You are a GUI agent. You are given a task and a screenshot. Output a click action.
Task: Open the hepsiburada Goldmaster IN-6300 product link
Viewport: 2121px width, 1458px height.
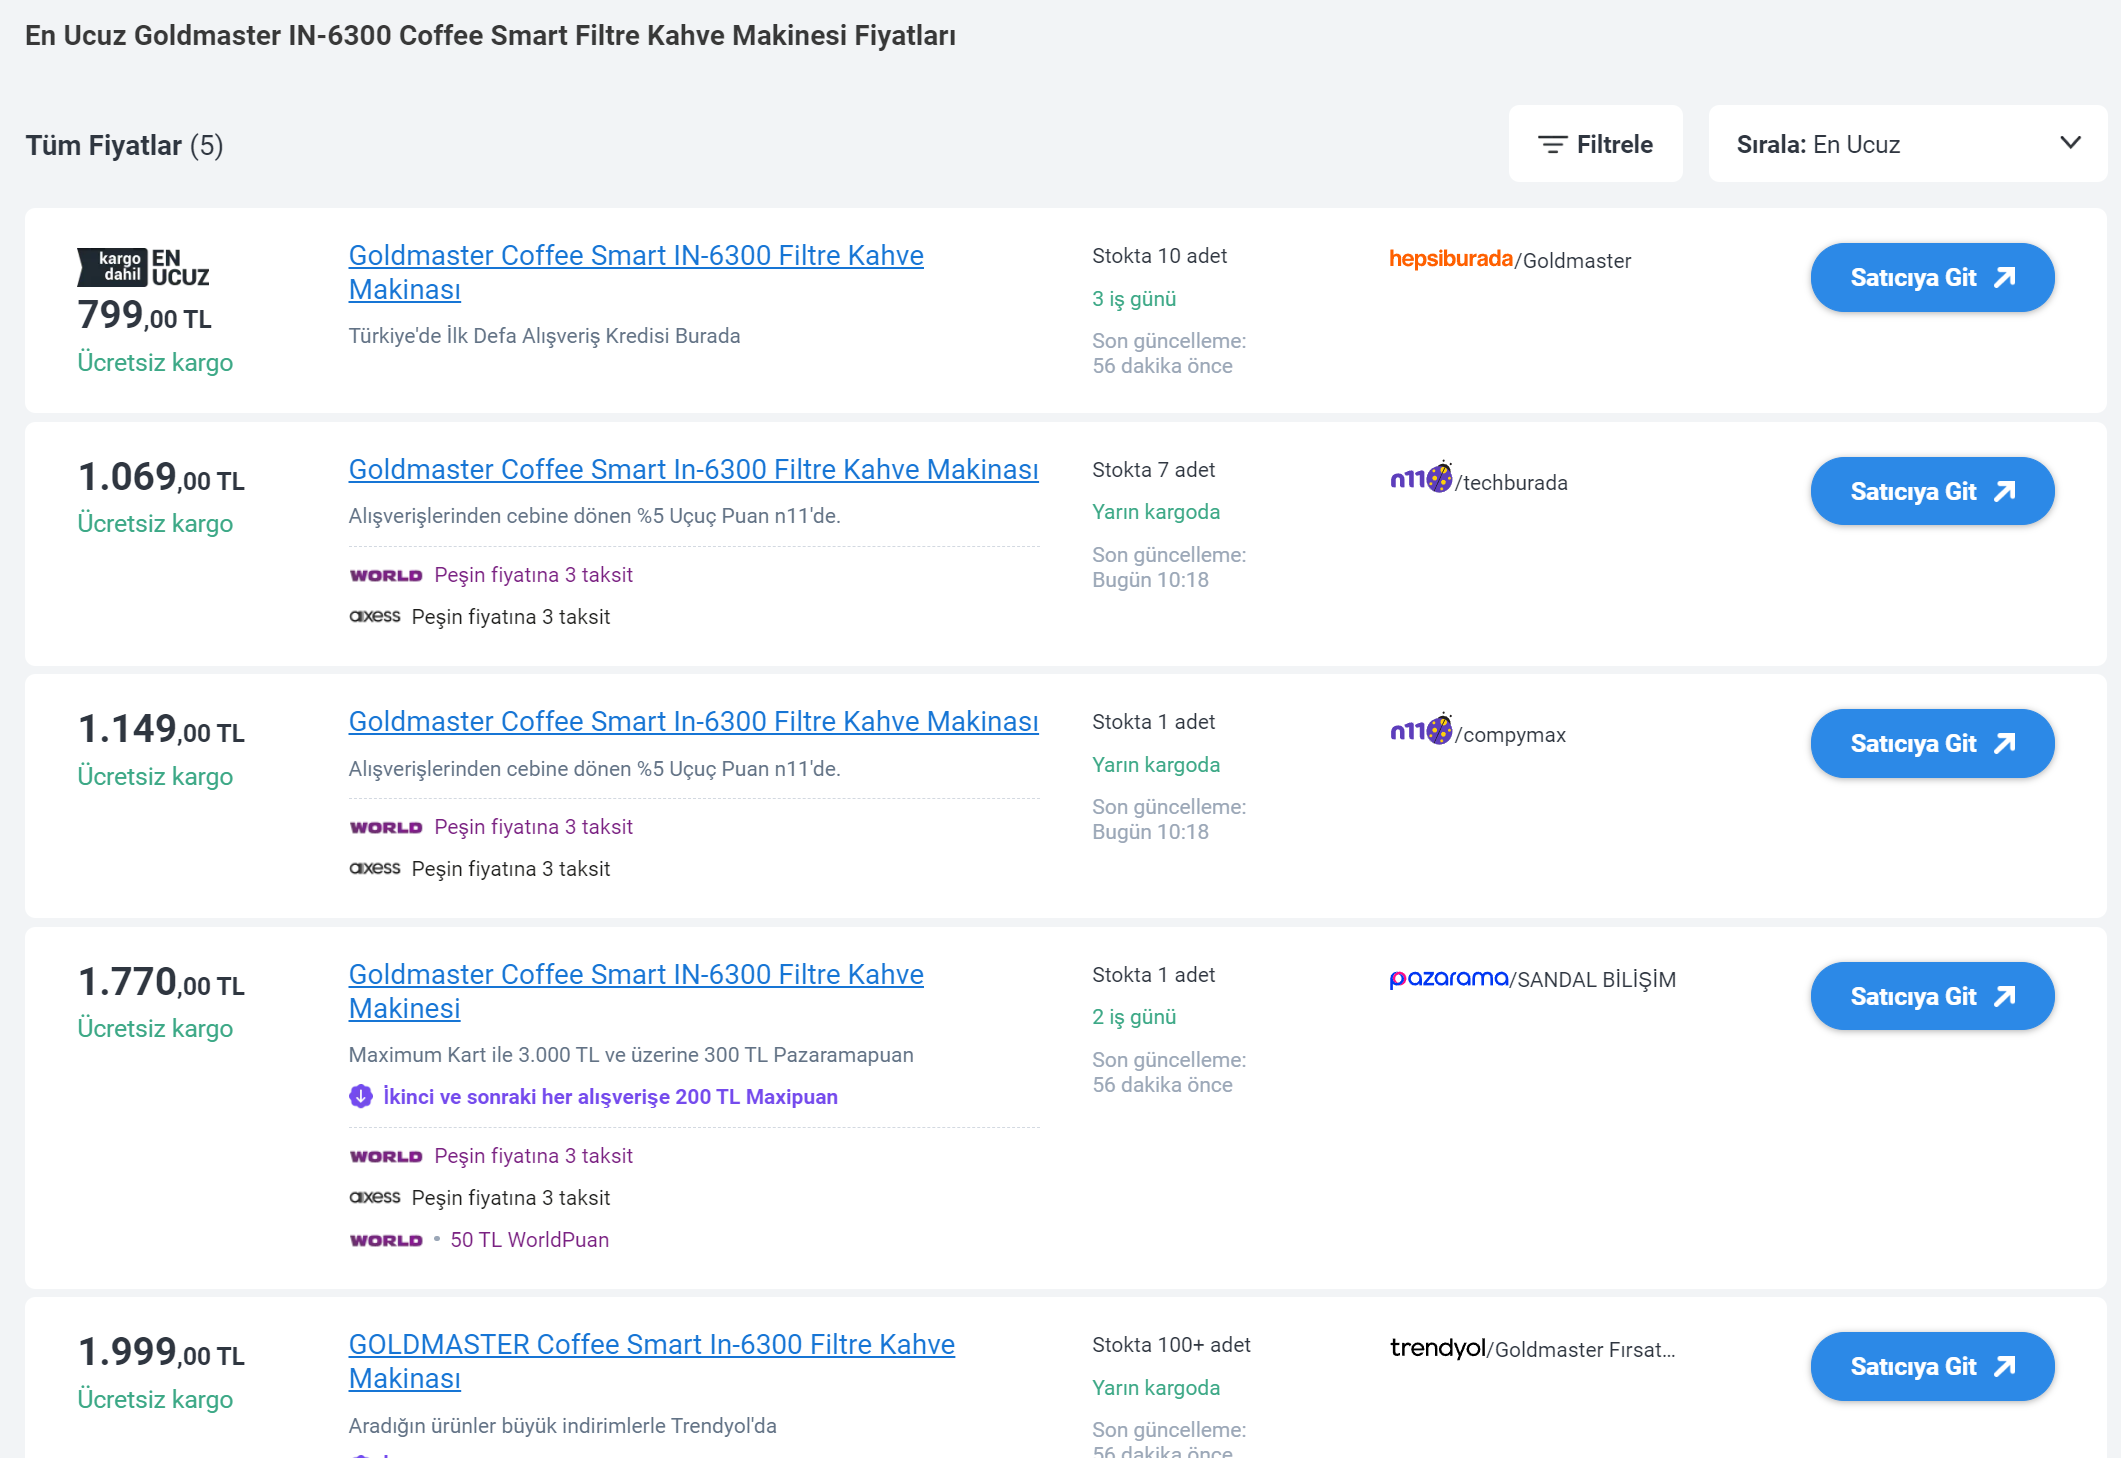point(636,272)
